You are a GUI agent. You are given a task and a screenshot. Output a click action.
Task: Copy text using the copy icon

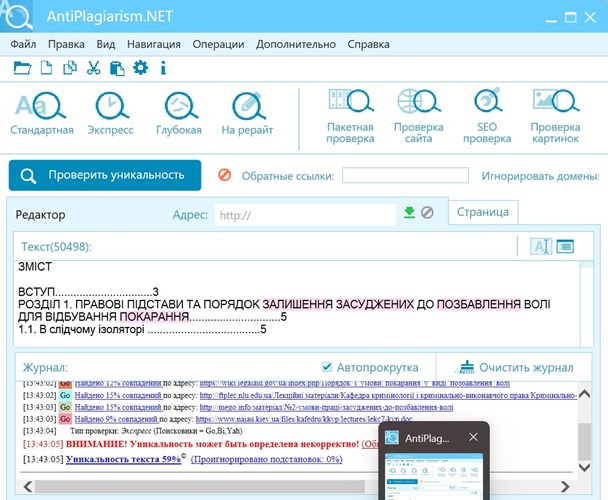[70, 68]
